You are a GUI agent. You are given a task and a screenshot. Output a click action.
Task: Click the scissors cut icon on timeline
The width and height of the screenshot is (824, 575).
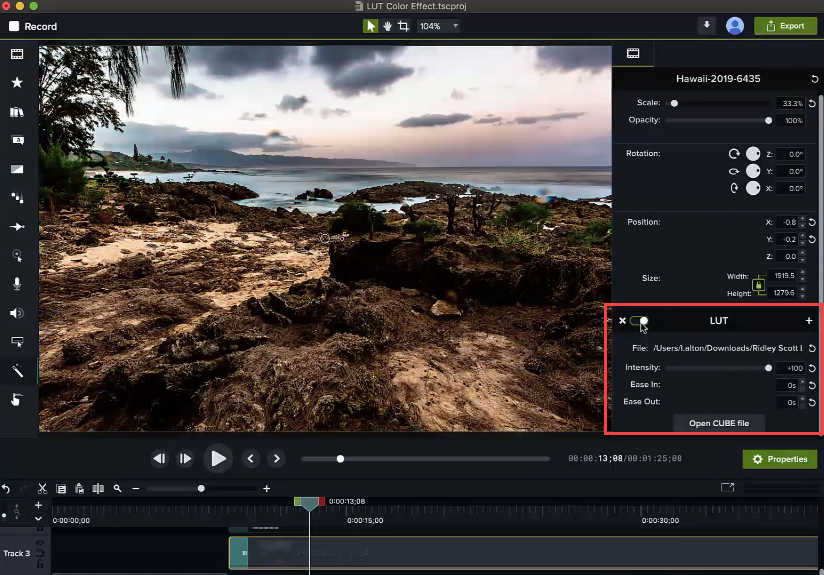pos(42,489)
